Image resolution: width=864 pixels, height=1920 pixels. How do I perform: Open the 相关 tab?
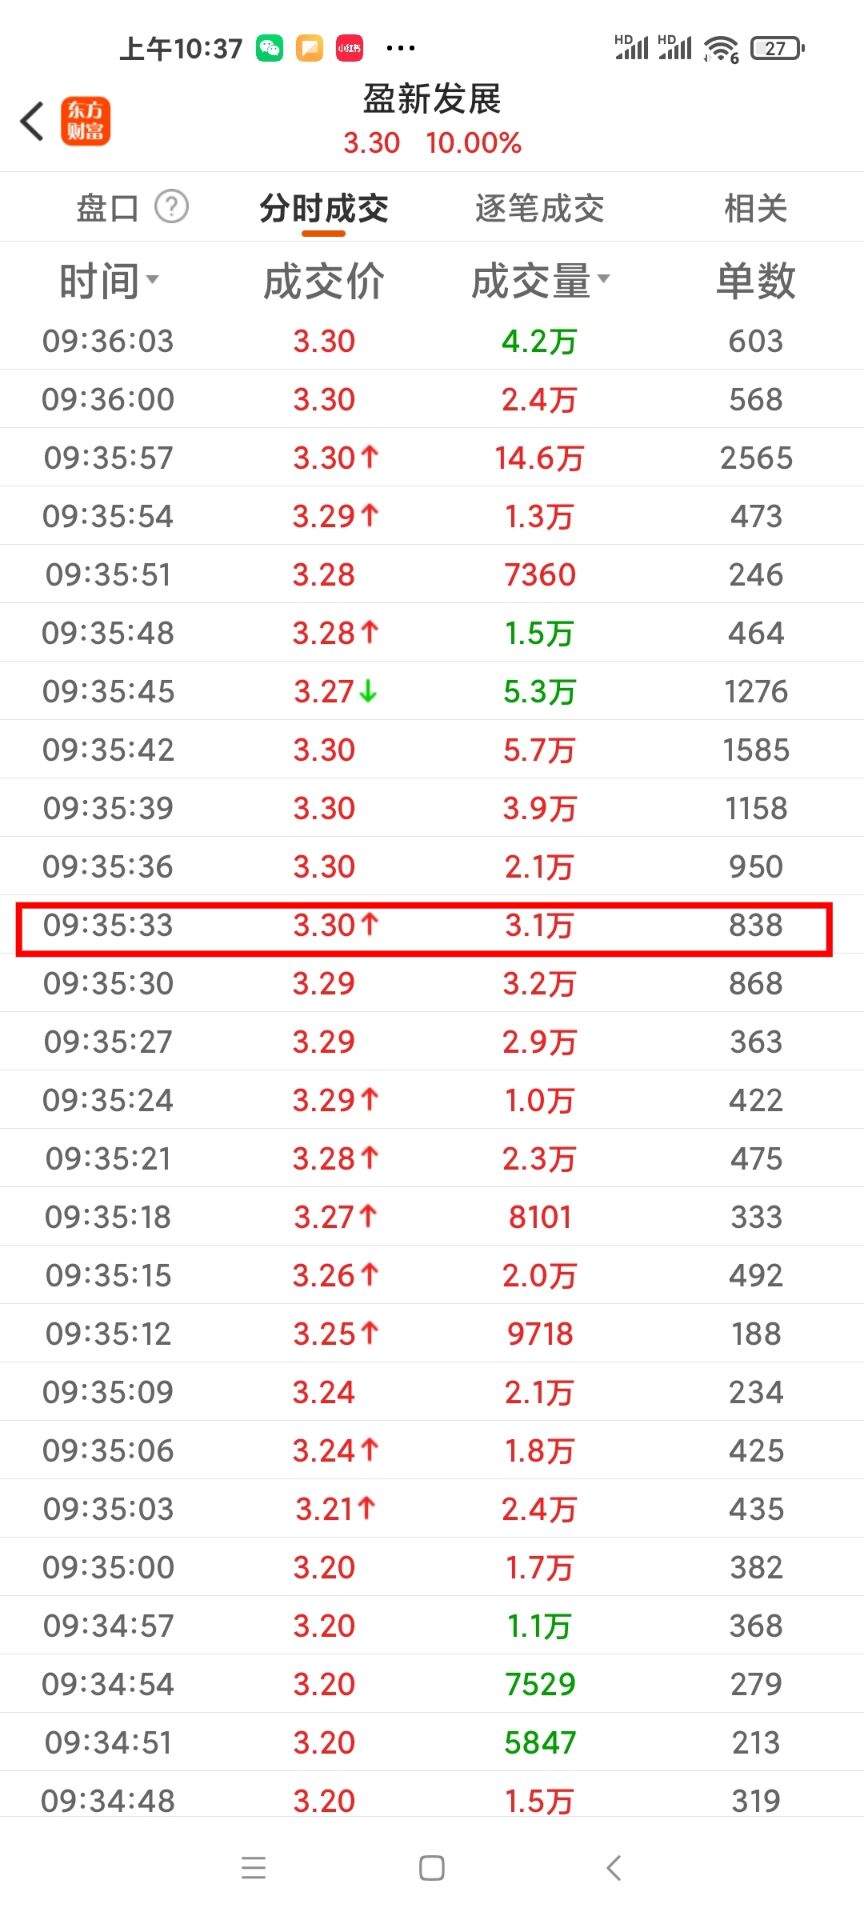point(756,208)
